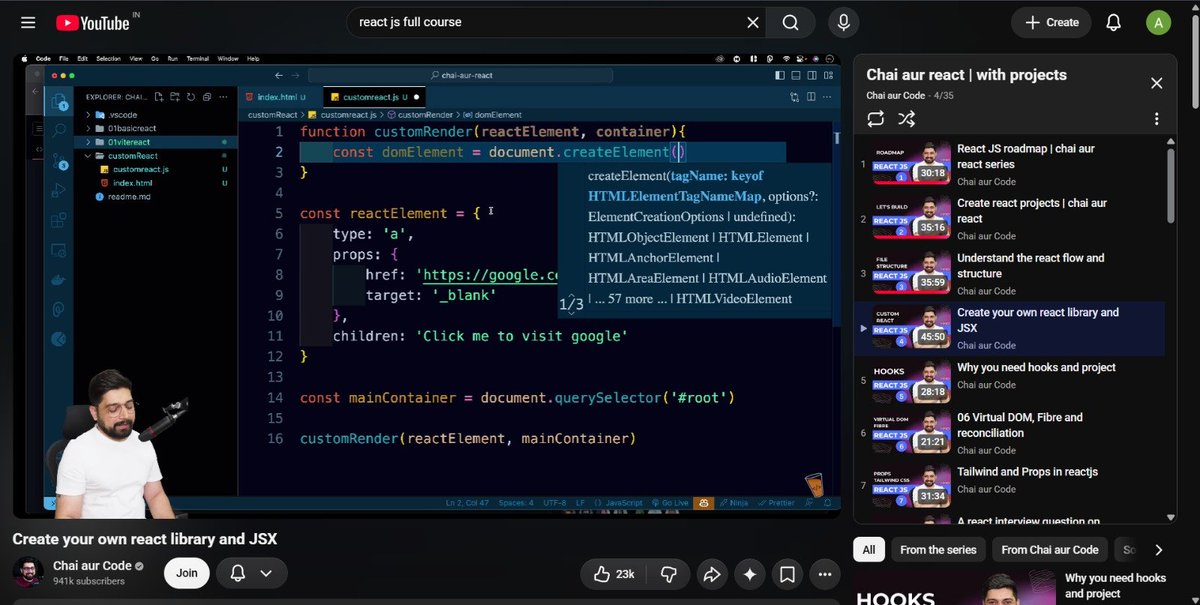Click the Go Back arrow in VS Code title bar
The height and width of the screenshot is (605, 1200).
tap(278, 75)
